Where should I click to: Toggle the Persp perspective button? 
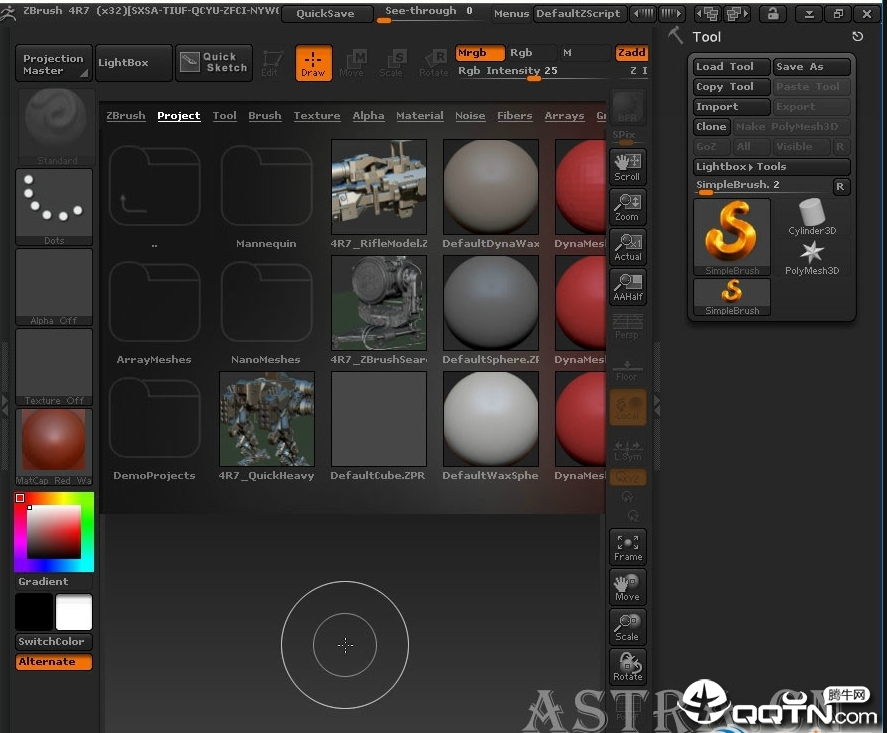[x=628, y=327]
